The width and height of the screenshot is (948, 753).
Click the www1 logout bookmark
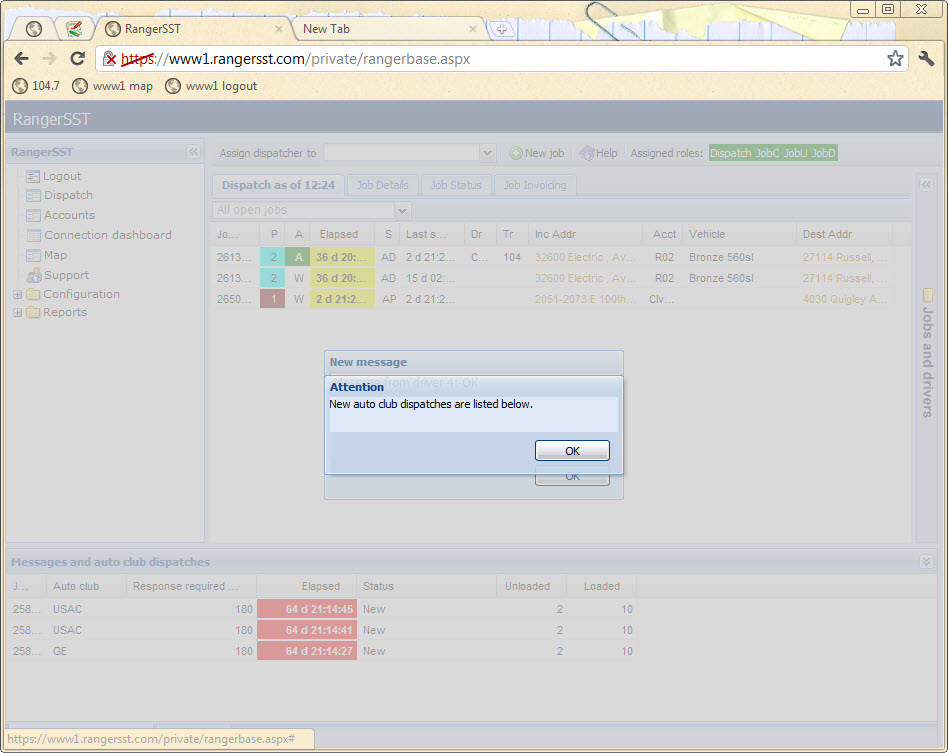pos(211,86)
